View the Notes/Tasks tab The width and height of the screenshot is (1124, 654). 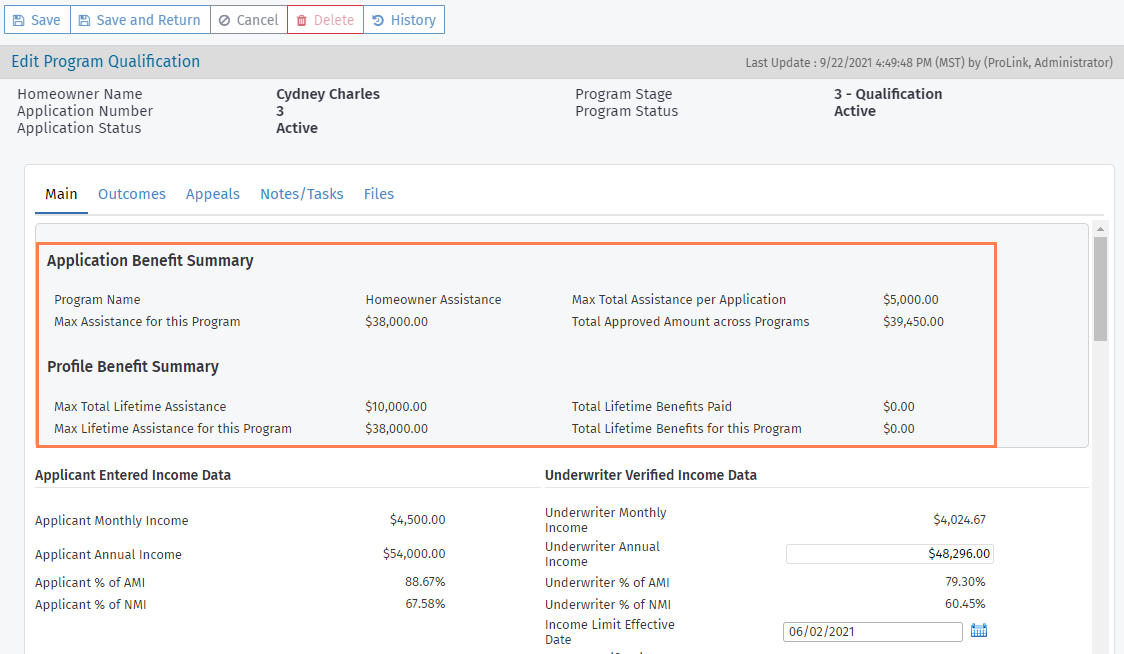click(x=301, y=194)
